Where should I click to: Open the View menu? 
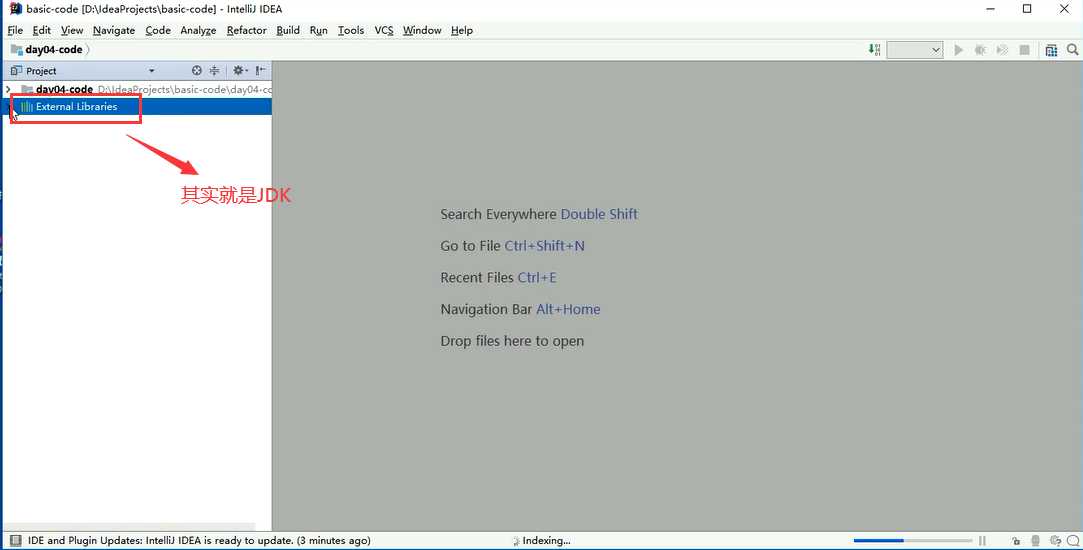click(x=72, y=30)
